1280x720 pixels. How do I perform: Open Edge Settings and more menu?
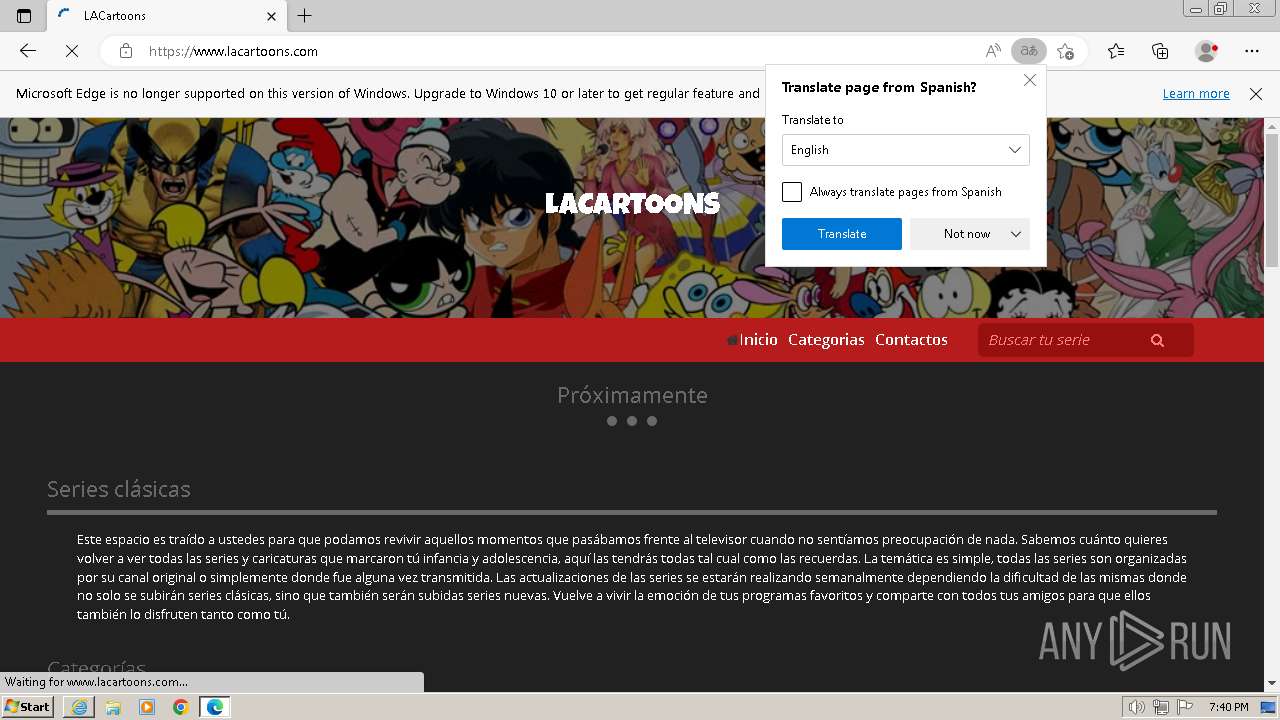1252,51
